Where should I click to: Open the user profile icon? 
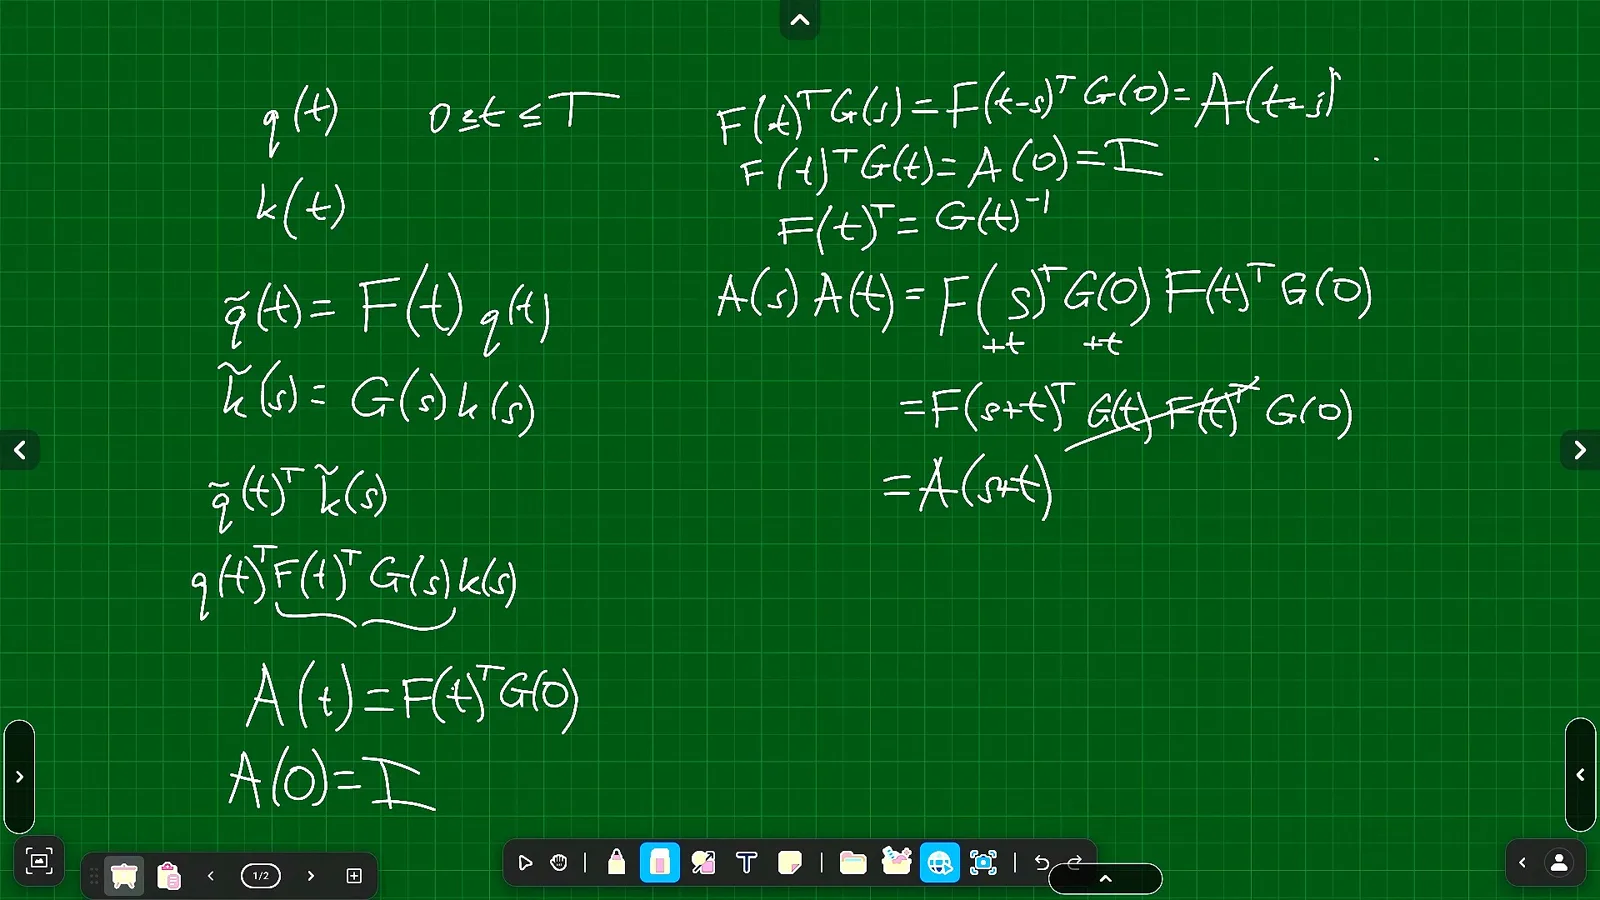pyautogui.click(x=1559, y=863)
